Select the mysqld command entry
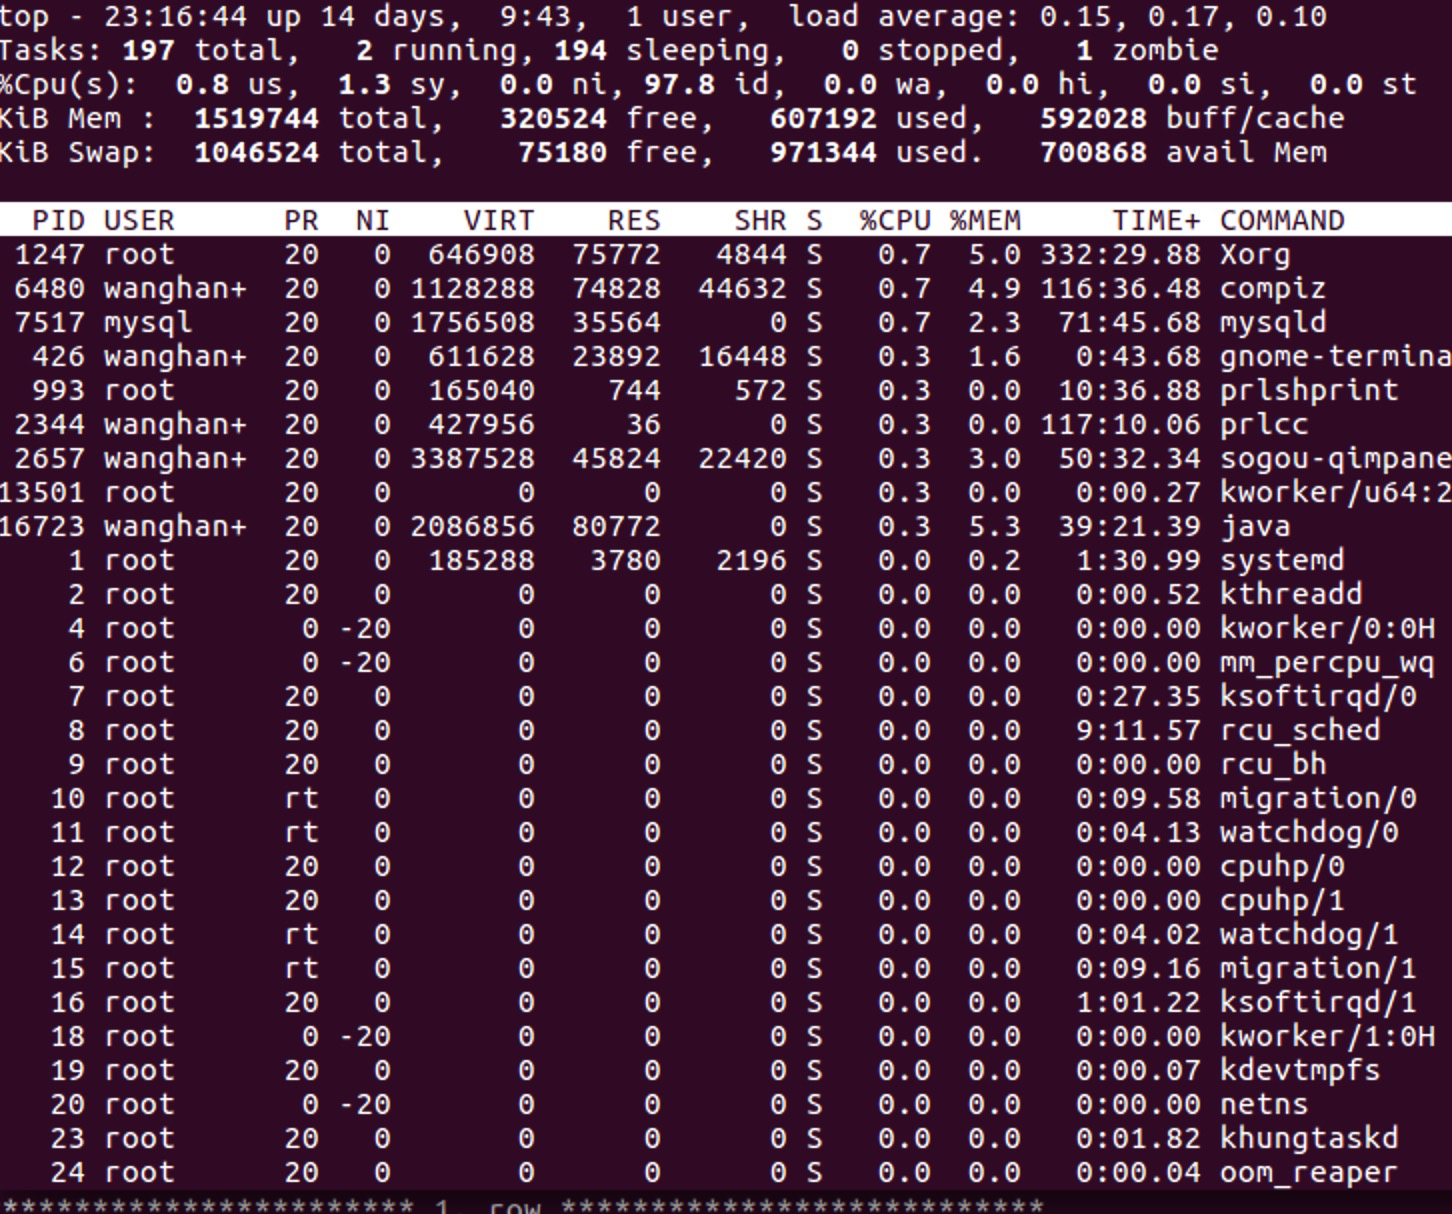1452x1214 pixels. (x=1273, y=323)
